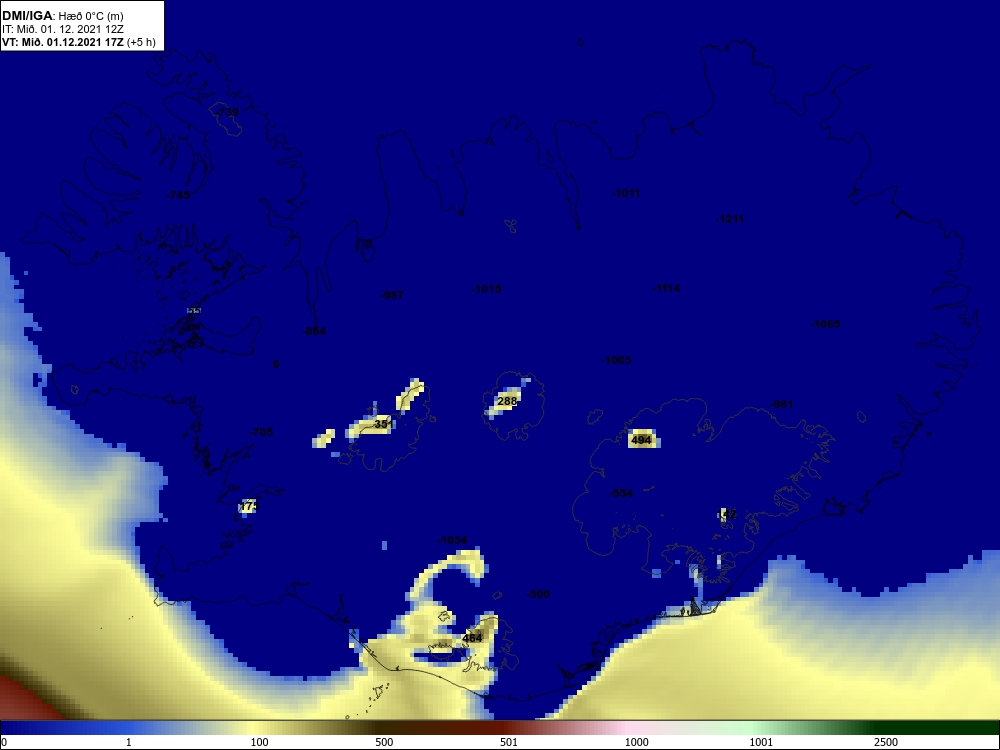Click the 351 value on the yellow band

(384, 424)
